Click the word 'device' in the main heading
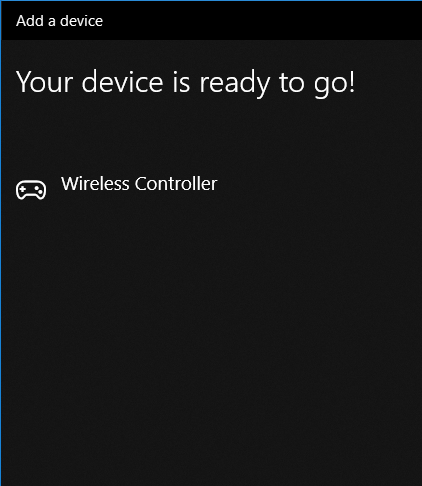The height and width of the screenshot is (486, 422). click(x=122, y=82)
